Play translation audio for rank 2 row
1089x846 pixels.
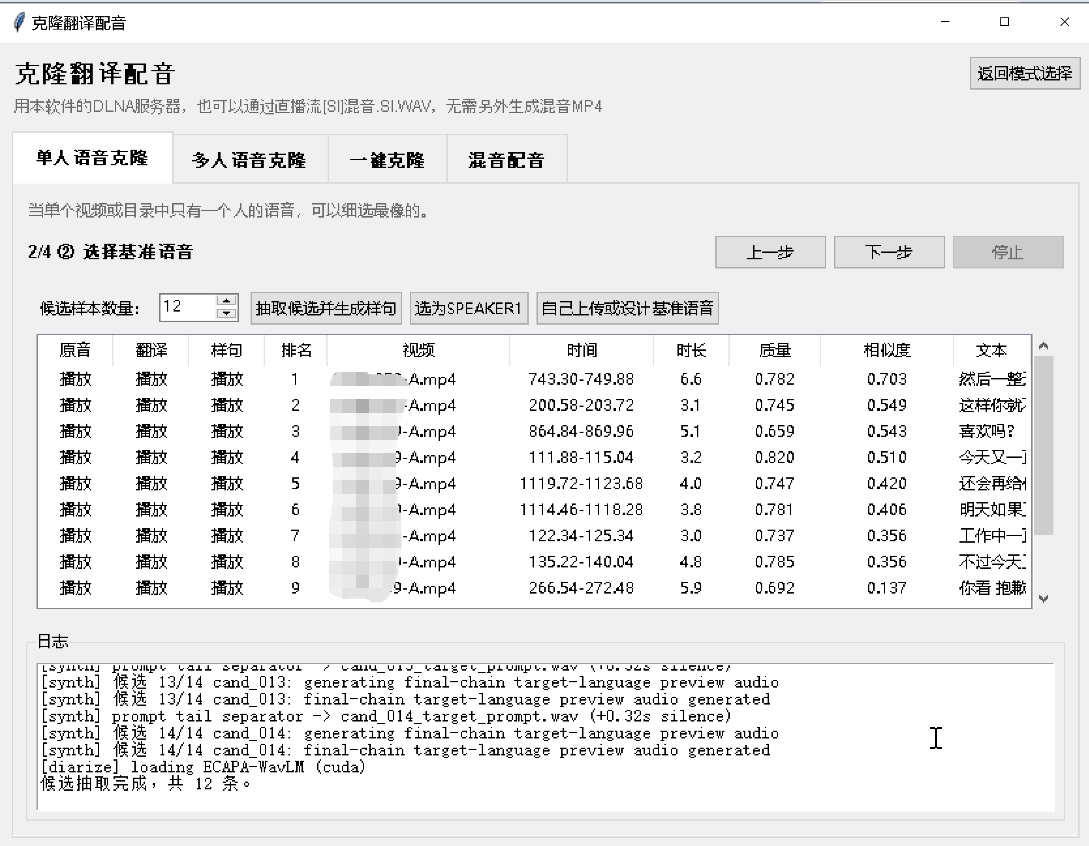pyautogui.click(x=151, y=405)
